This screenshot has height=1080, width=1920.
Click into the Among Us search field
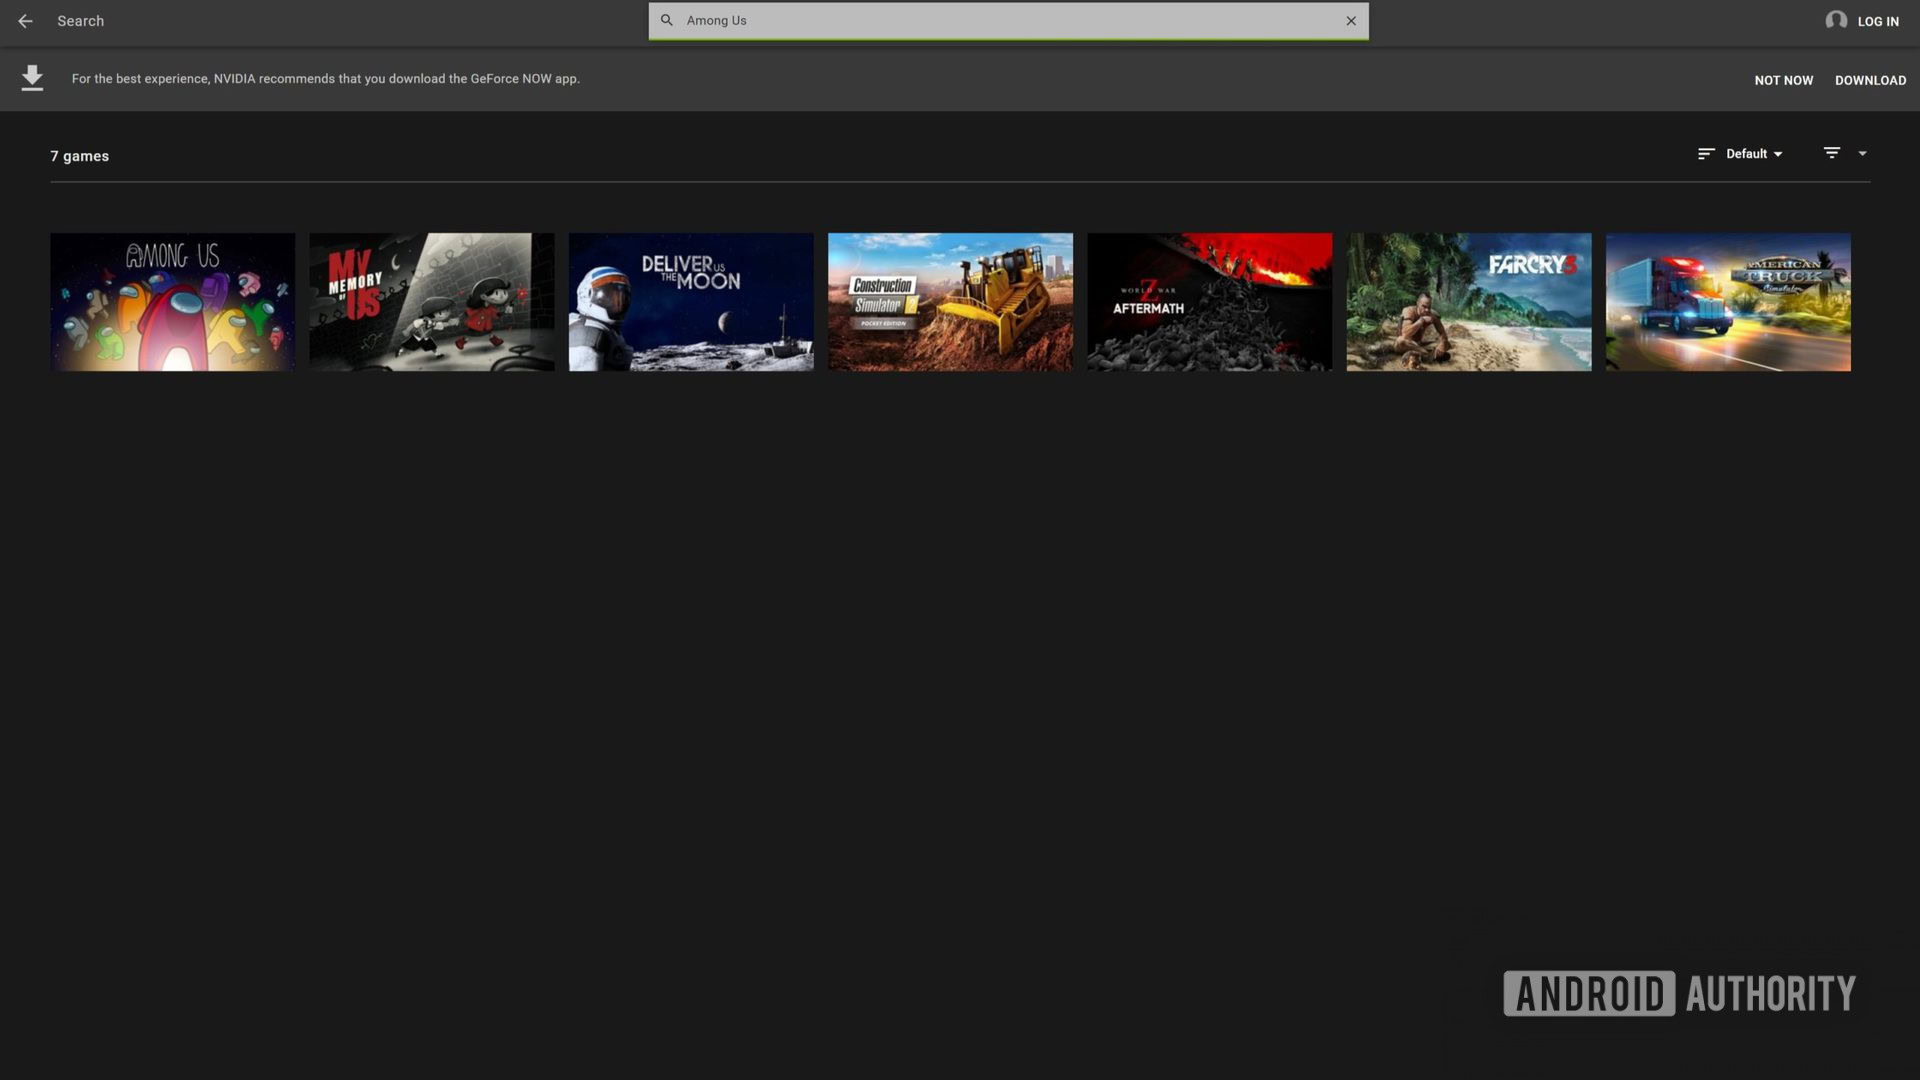tap(1000, 21)
